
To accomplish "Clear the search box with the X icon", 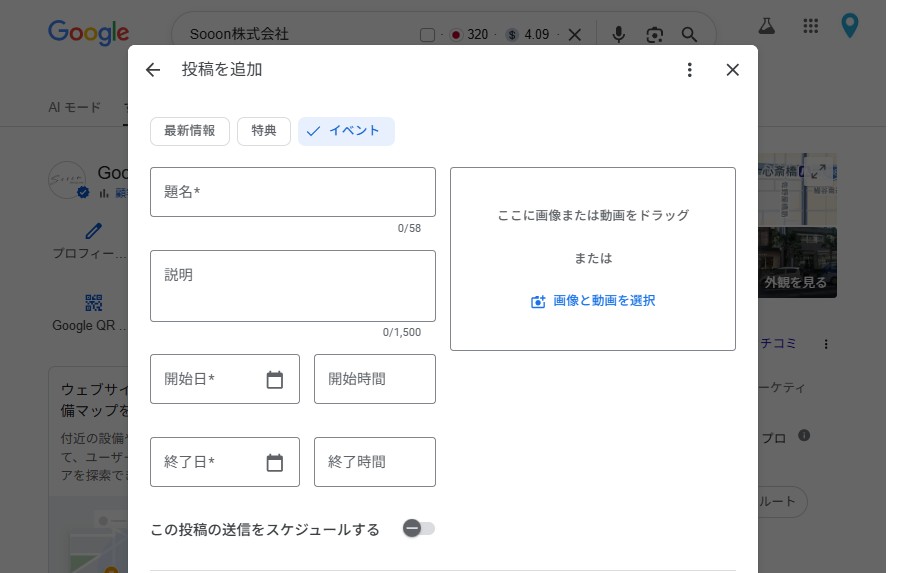I will pyautogui.click(x=575, y=35).
